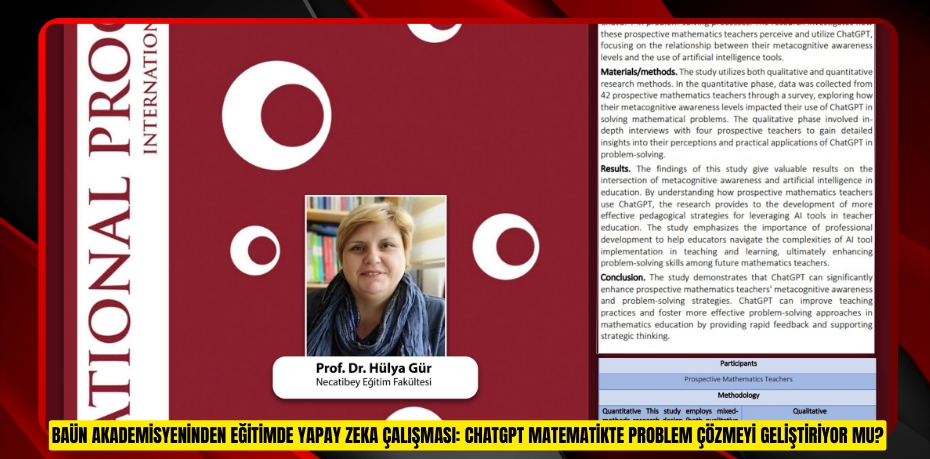
Task: Click the large vertical "ATIONAL PROC" text
Action: pyautogui.click(x=108, y=222)
